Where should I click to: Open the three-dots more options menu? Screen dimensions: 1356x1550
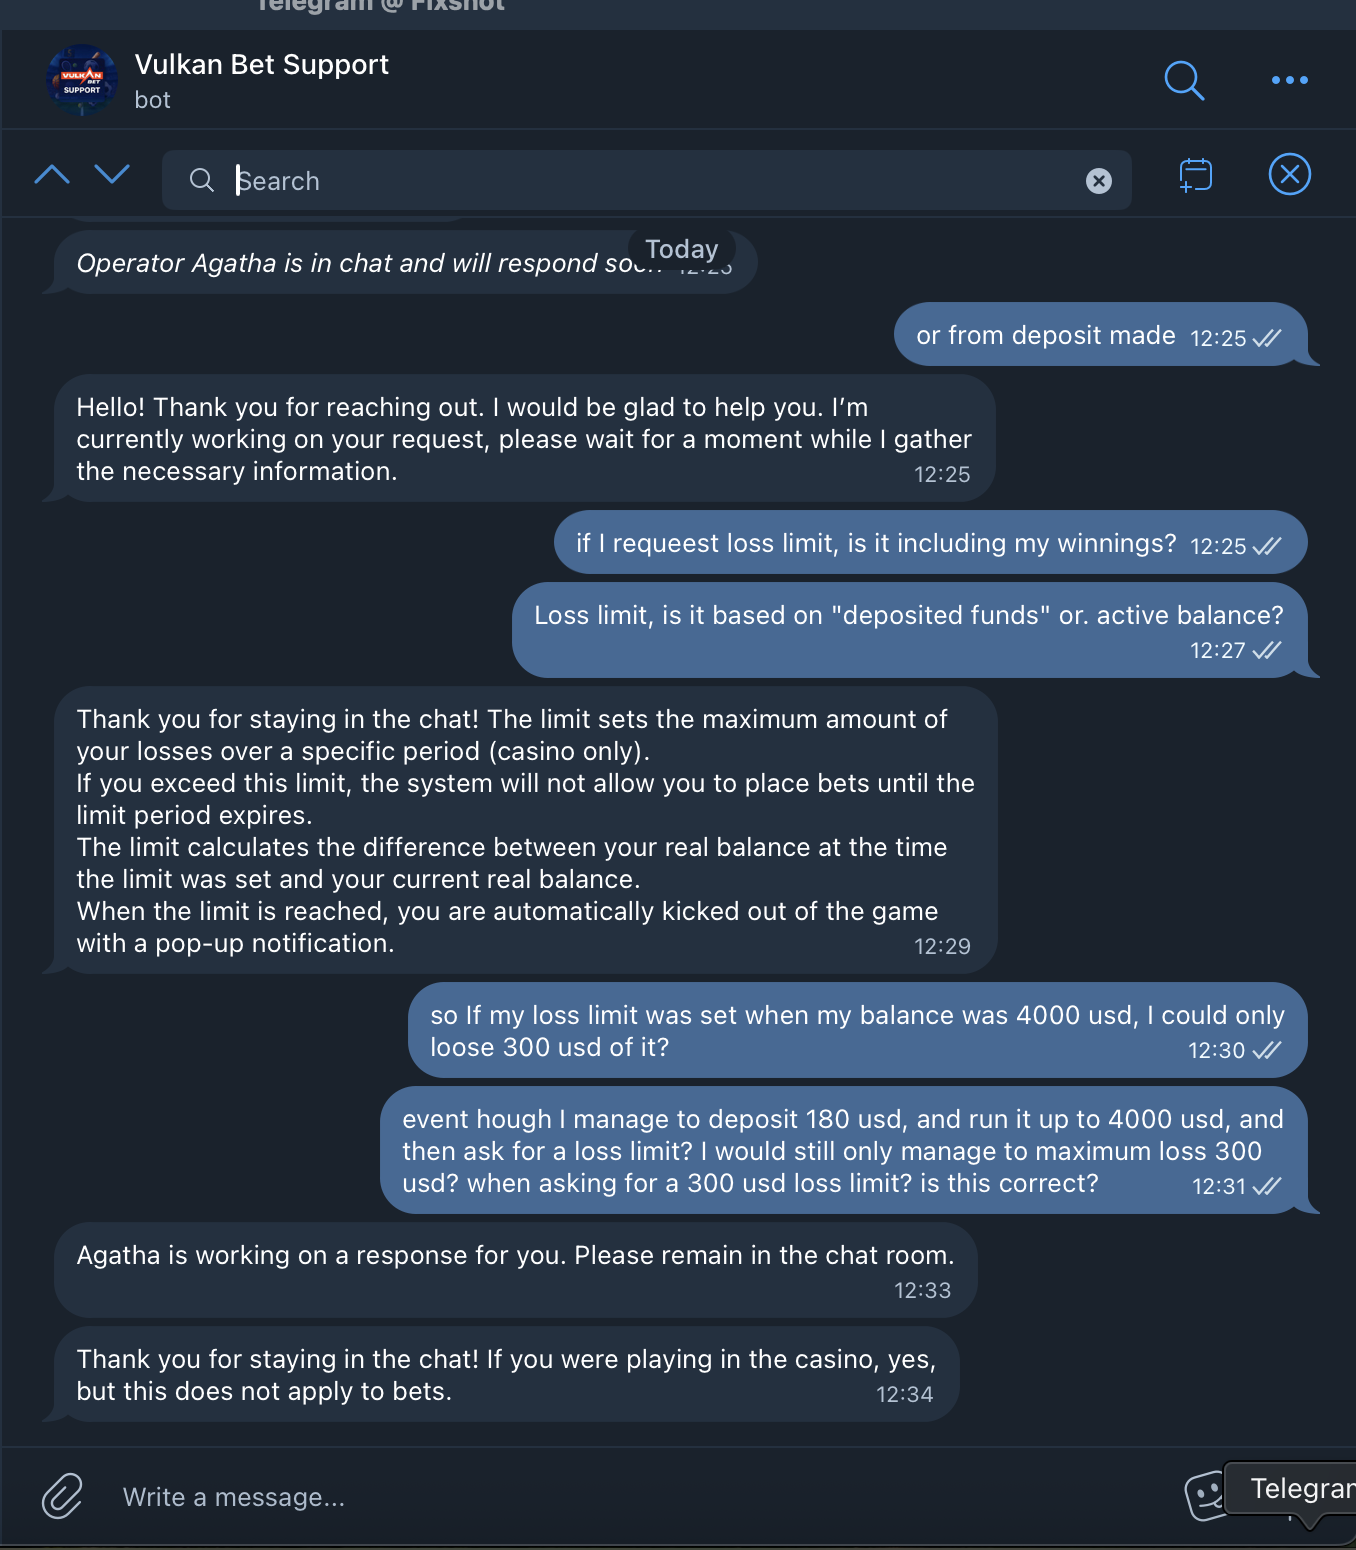[x=1289, y=80]
